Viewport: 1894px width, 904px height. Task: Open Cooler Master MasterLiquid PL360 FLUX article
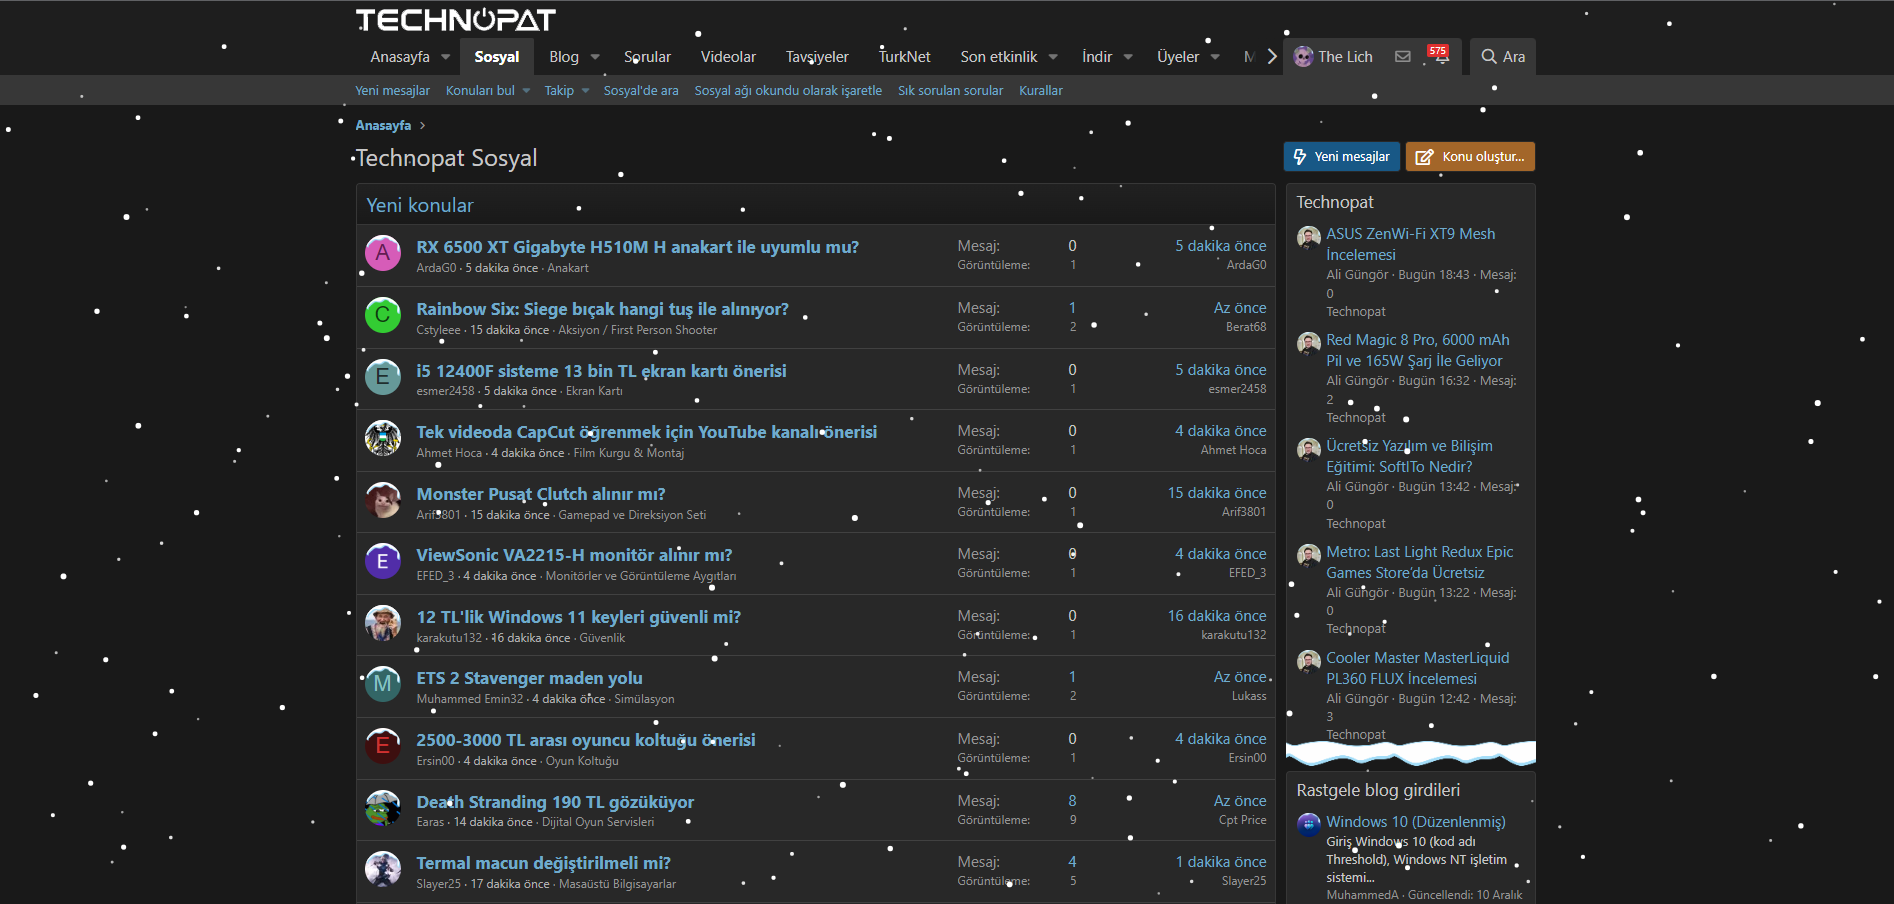(1418, 668)
